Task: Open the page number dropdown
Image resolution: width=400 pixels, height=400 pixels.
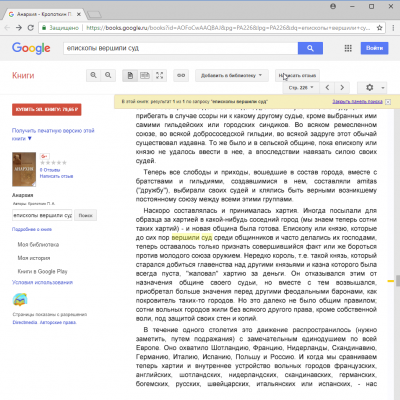Action: pos(301,88)
